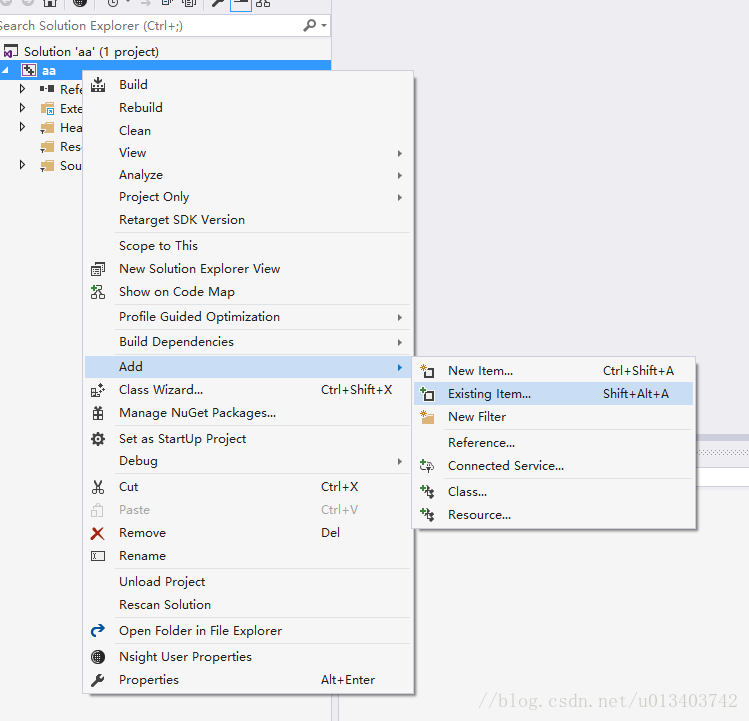Select Unload Project

pyautogui.click(x=247, y=581)
